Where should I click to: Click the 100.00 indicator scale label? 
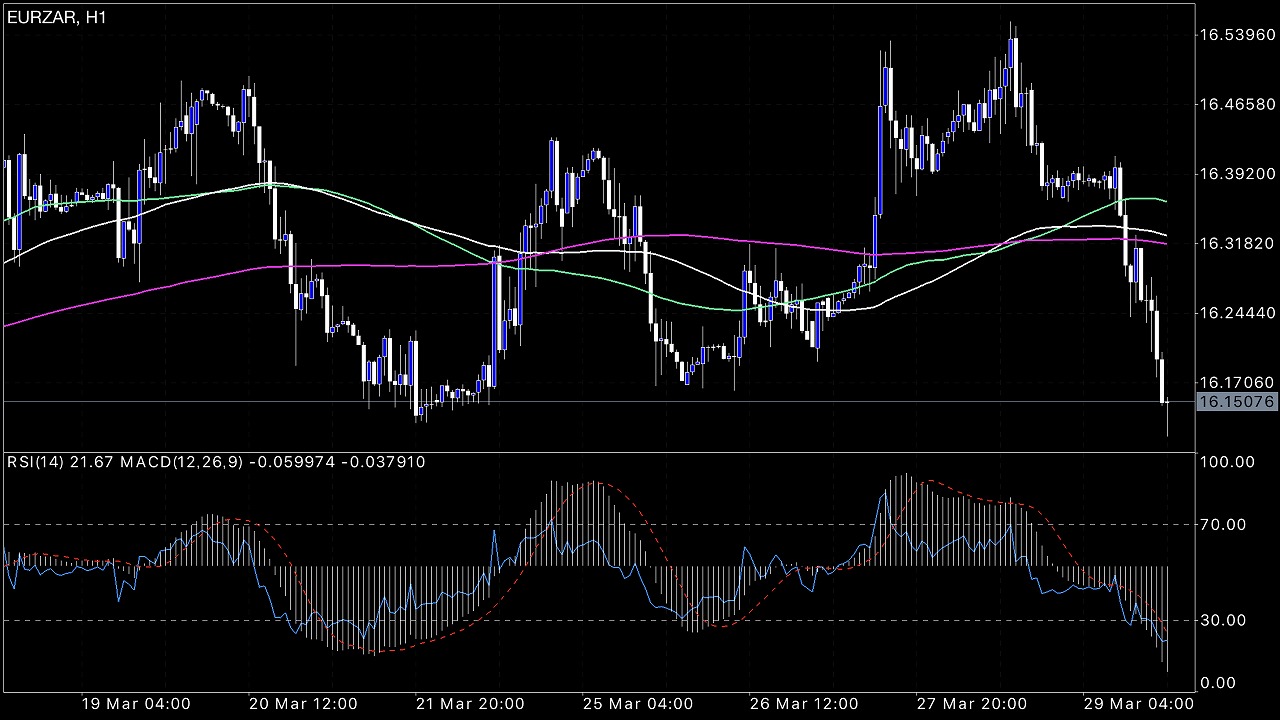(x=1227, y=462)
